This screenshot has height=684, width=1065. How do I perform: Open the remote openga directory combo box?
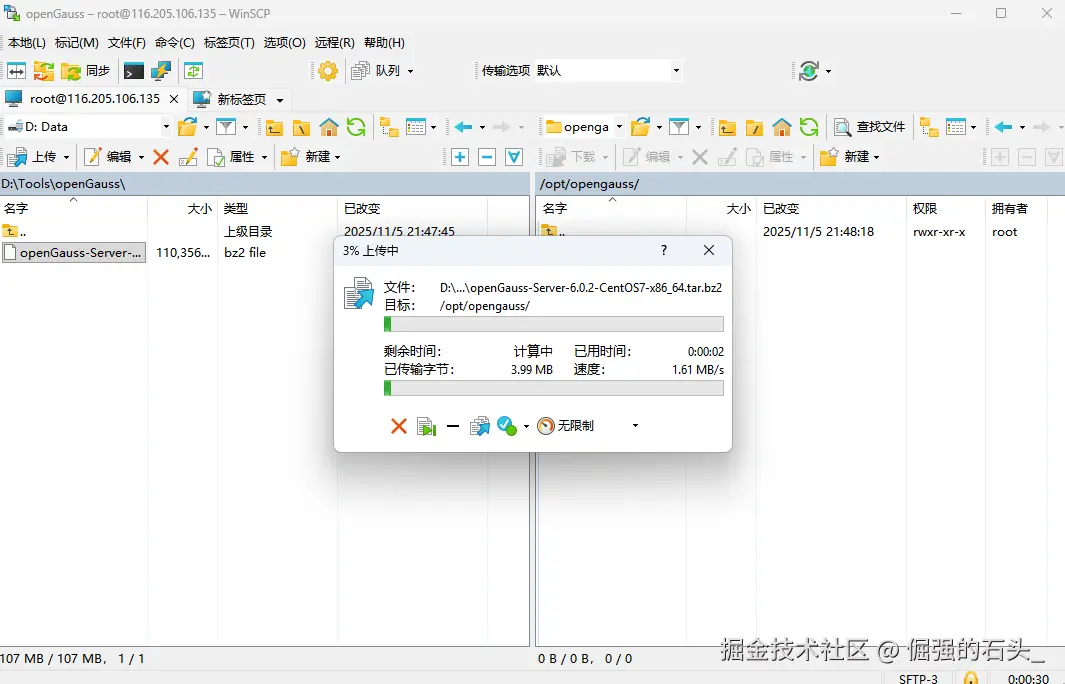584,126
